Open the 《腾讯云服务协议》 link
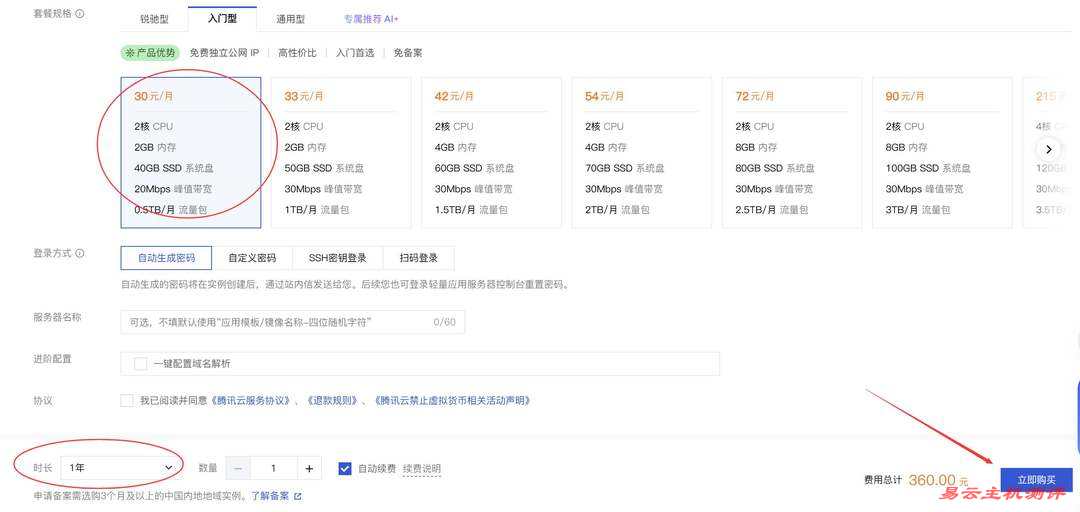This screenshot has width=1080, height=512. [x=251, y=400]
